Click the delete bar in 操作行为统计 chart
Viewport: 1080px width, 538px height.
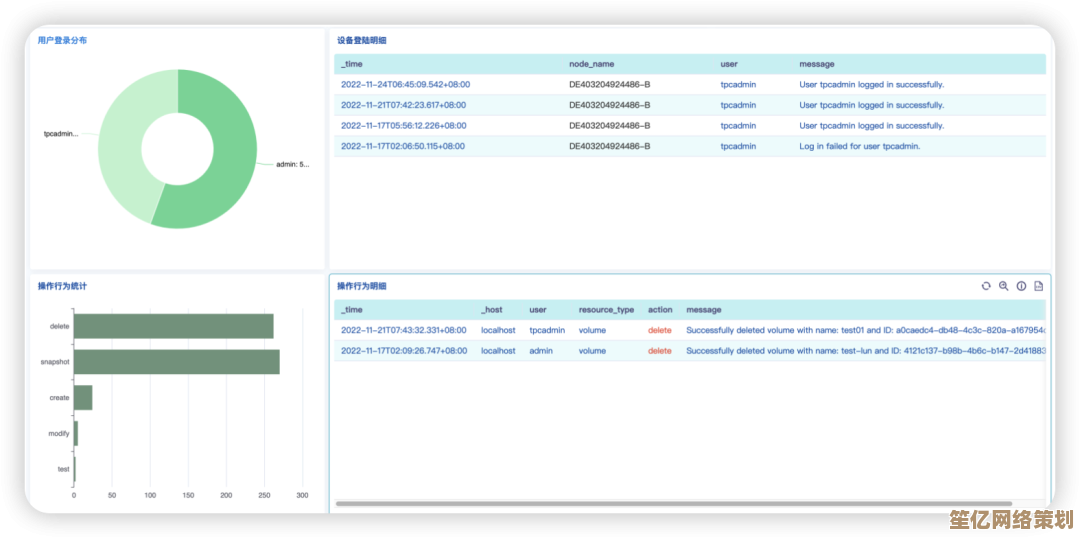tap(173, 326)
